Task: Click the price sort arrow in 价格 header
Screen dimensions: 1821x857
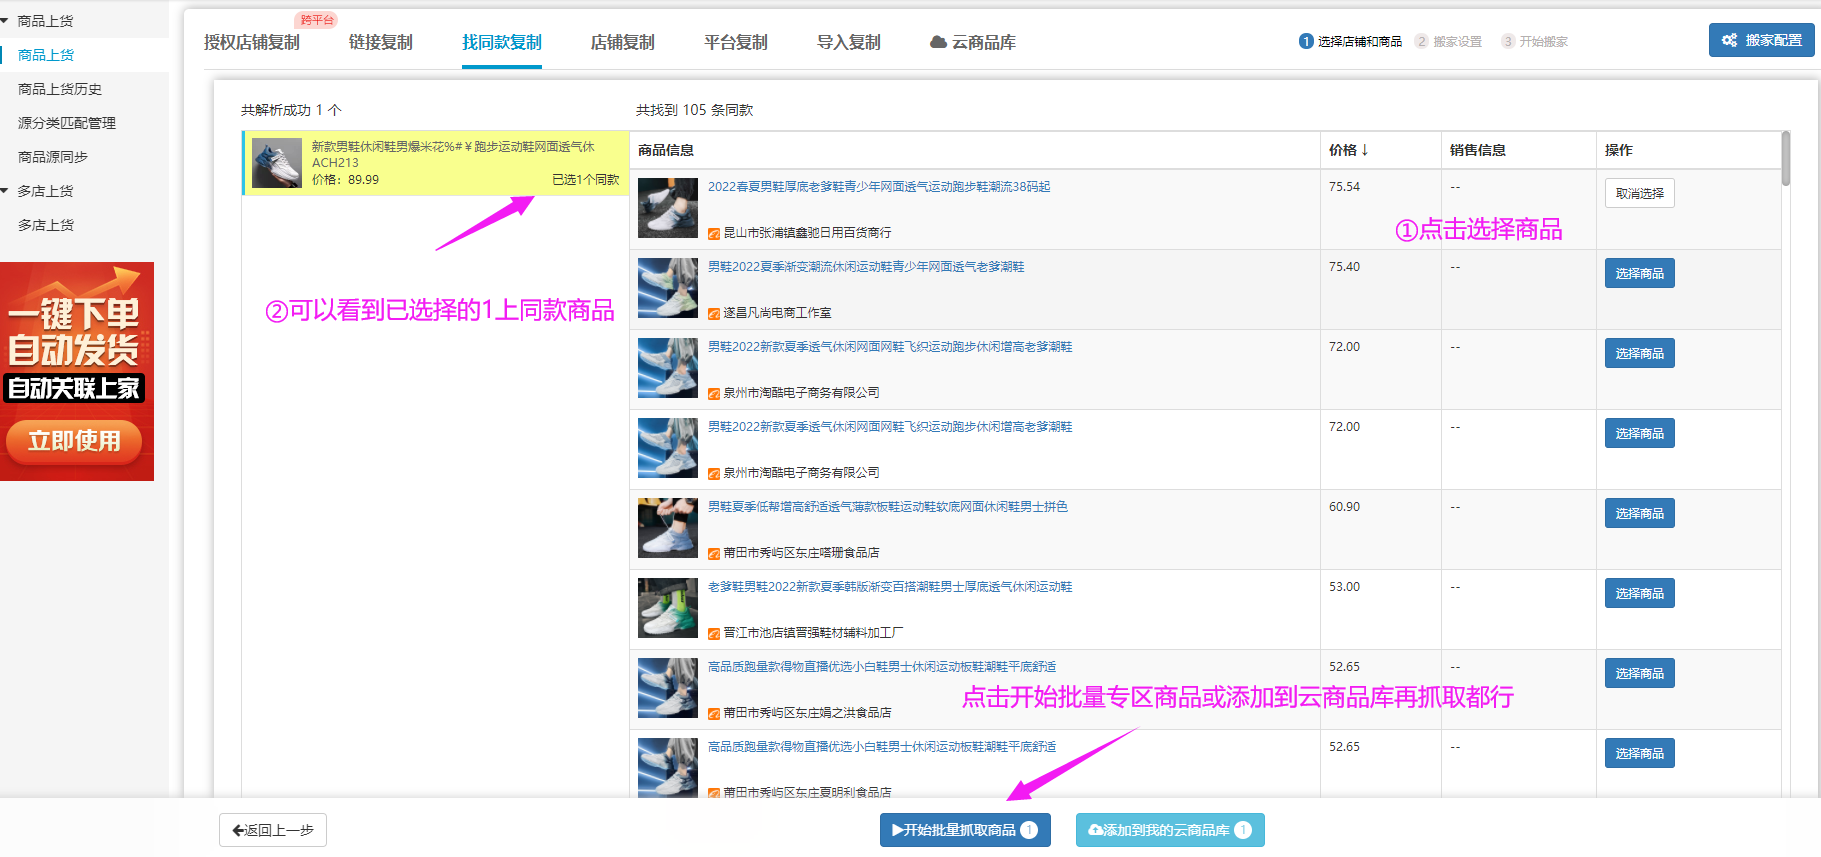Action: 1364,150
